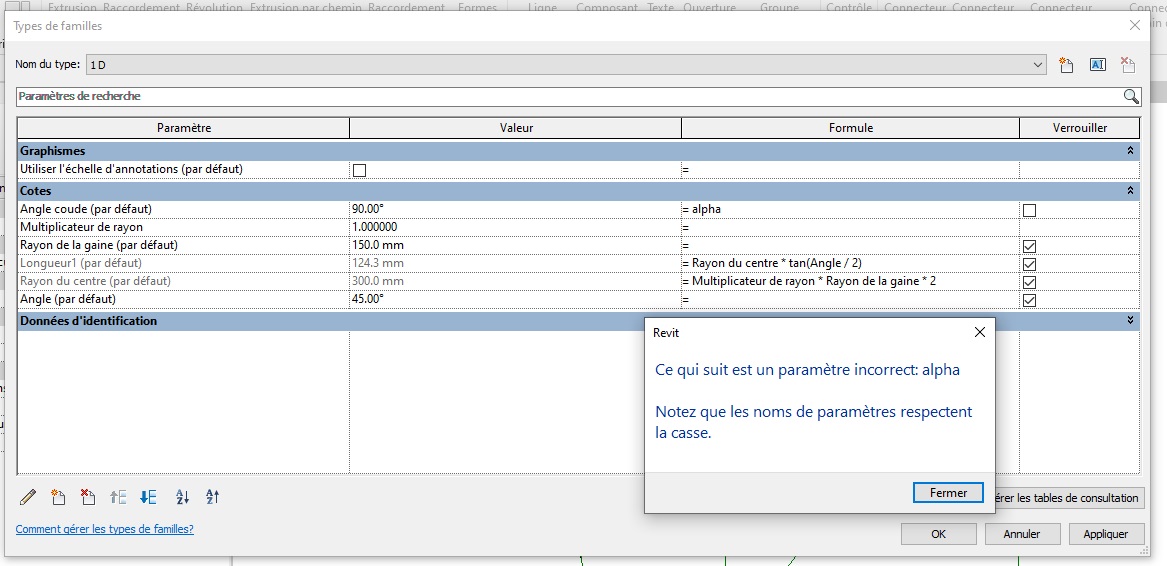The width and height of the screenshot is (1167, 566).
Task: Click the search magnifier icon
Action: pos(1131,96)
